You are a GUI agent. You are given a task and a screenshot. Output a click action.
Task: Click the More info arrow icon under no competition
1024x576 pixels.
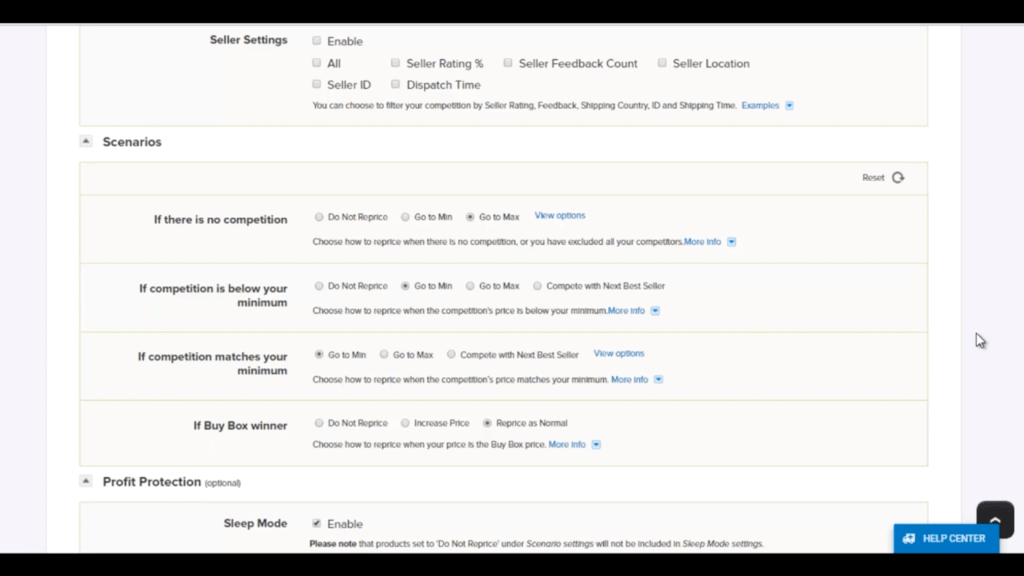732,242
